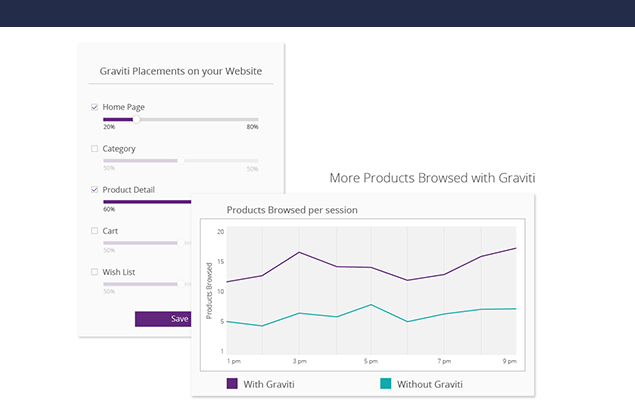This screenshot has height=416, width=635.
Task: Click the Home Page '80%' value
Action: coord(252,127)
